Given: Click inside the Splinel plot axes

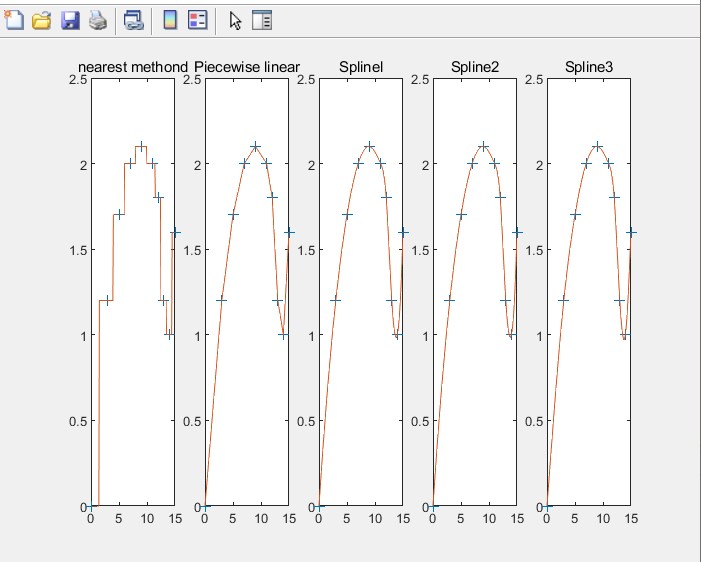Looking at the screenshot, I should pyautogui.click(x=361, y=292).
